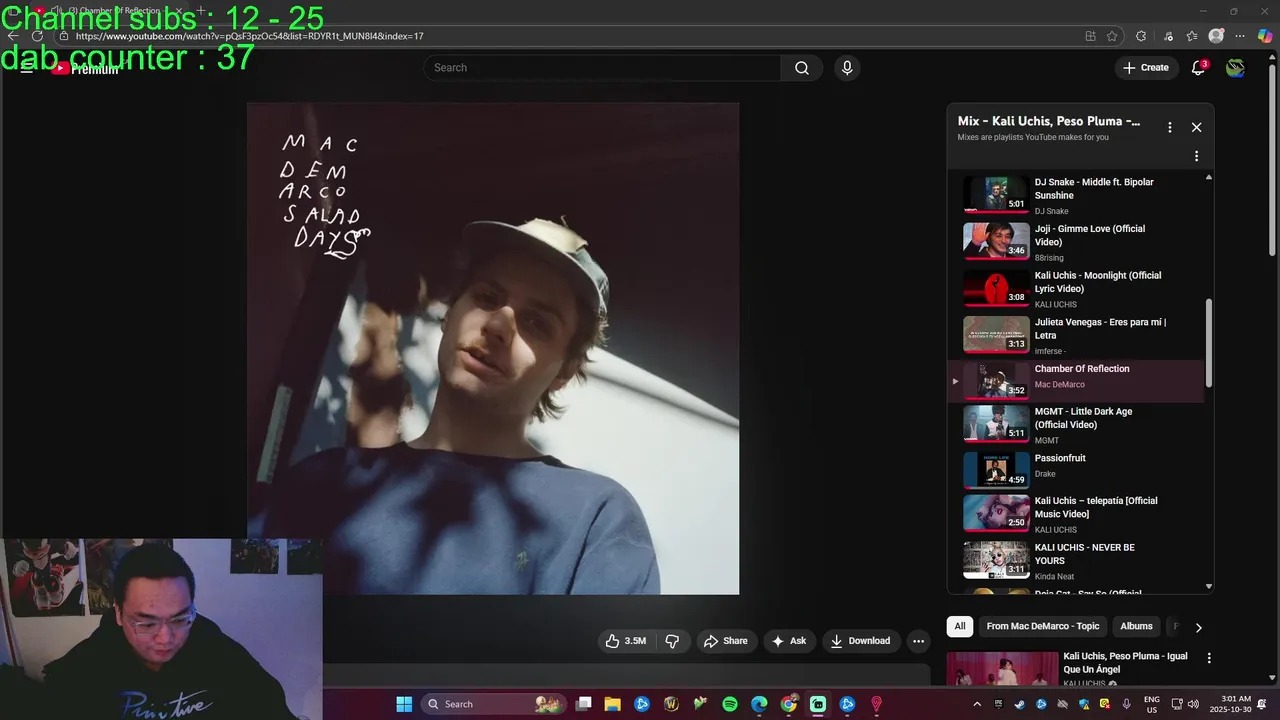1280x720 pixels.
Task: Select the All filter chip
Action: 960,626
